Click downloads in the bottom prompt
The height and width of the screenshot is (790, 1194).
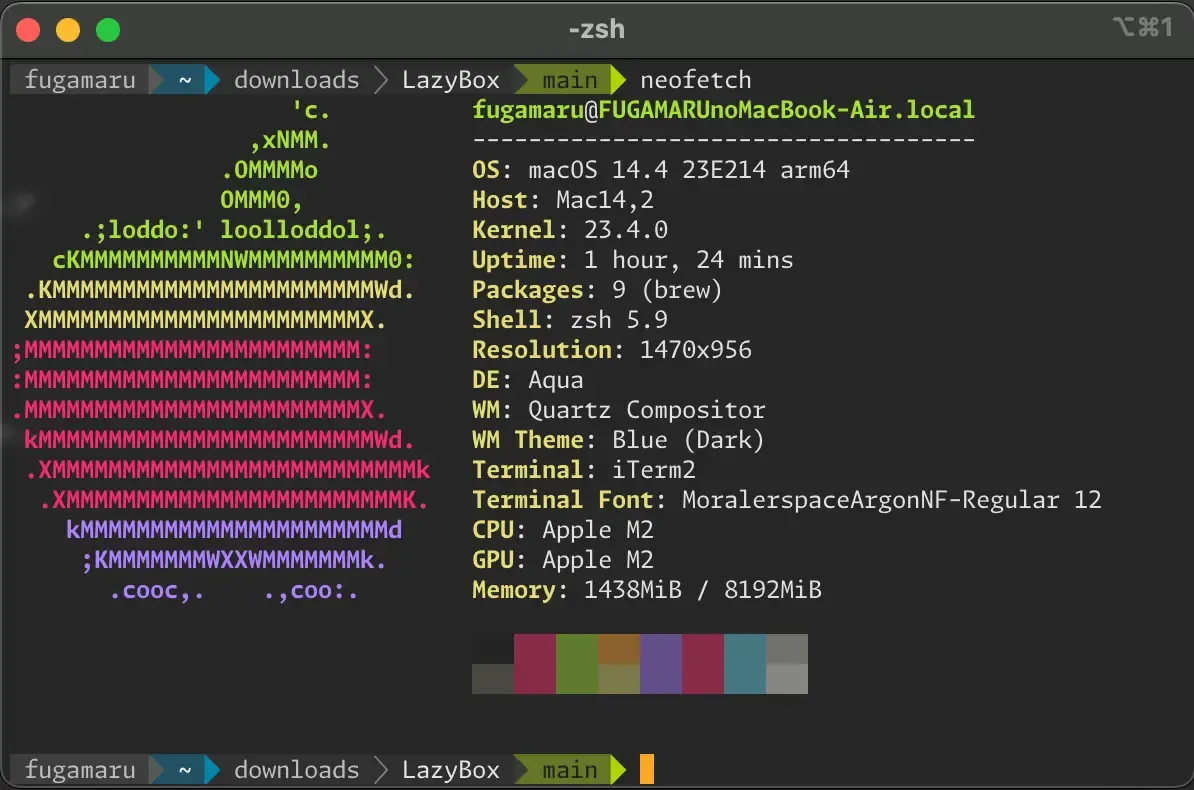pyautogui.click(x=296, y=769)
